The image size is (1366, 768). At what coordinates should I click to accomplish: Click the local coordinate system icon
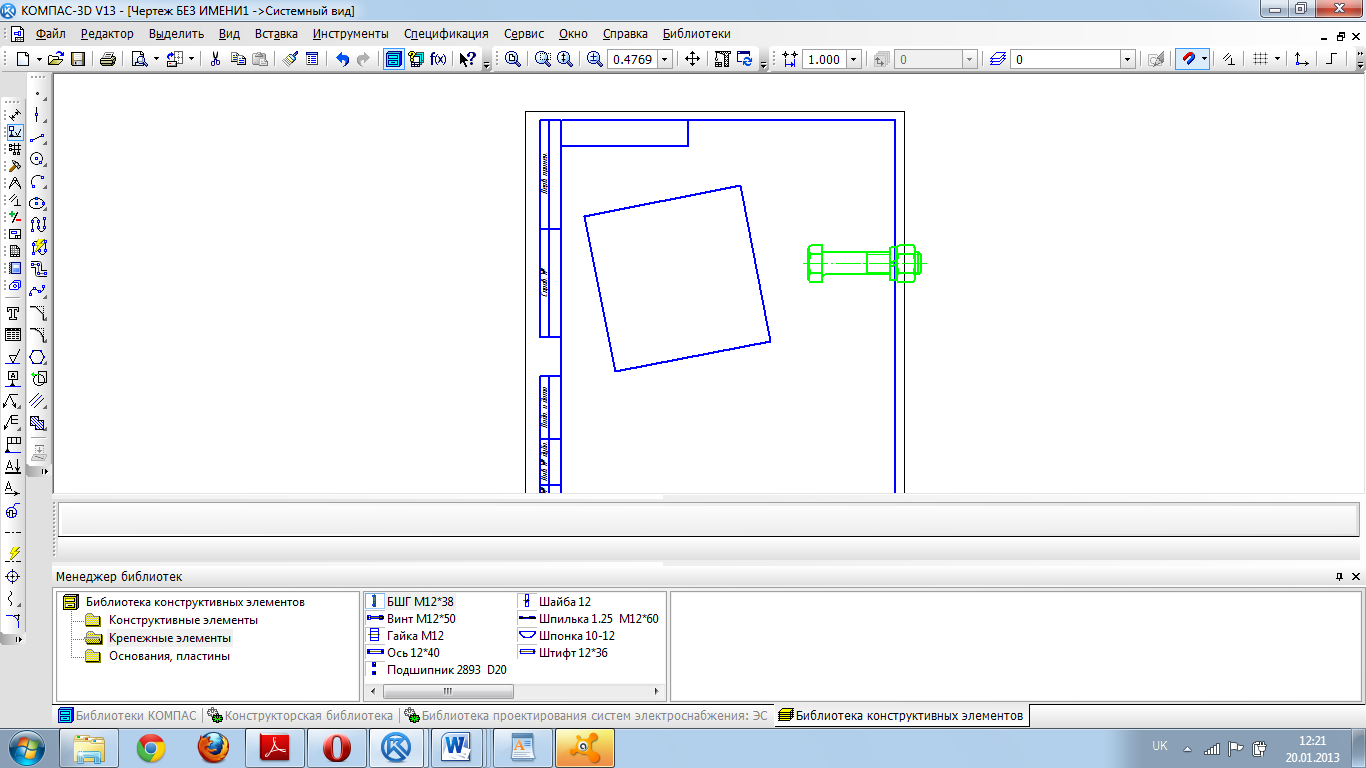point(1301,59)
